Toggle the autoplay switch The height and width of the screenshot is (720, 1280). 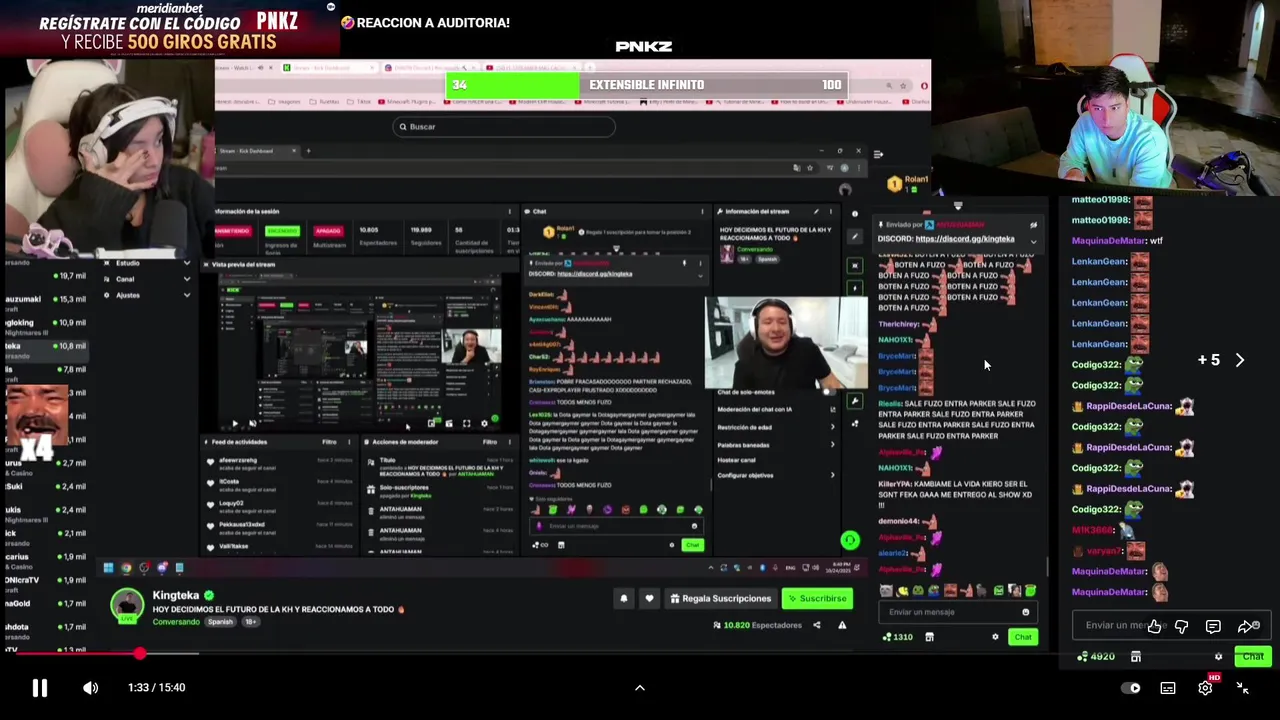[1131, 688]
